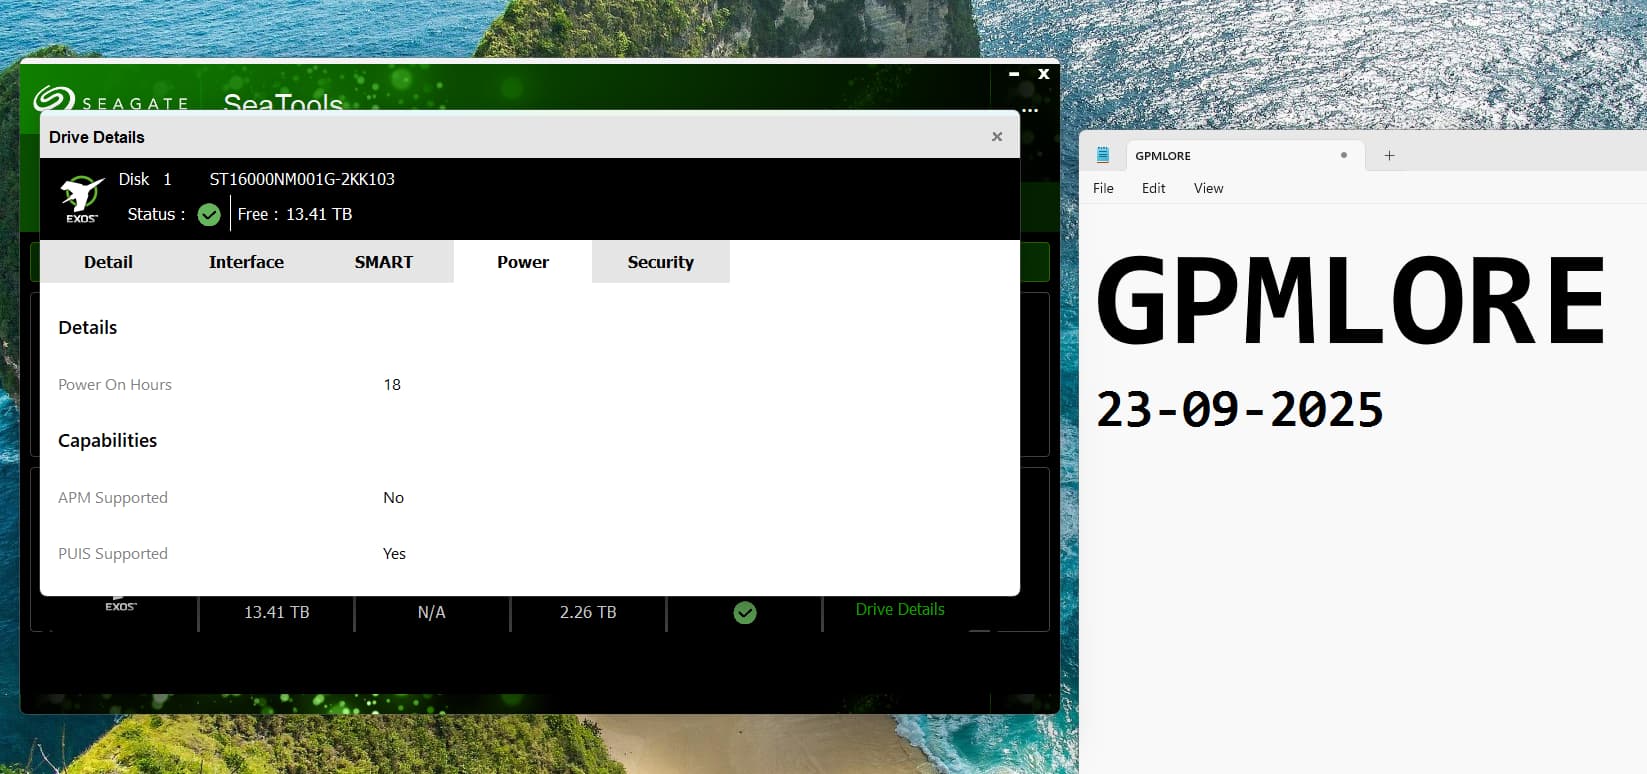Click the Drive Details link in drive row

pyautogui.click(x=900, y=609)
